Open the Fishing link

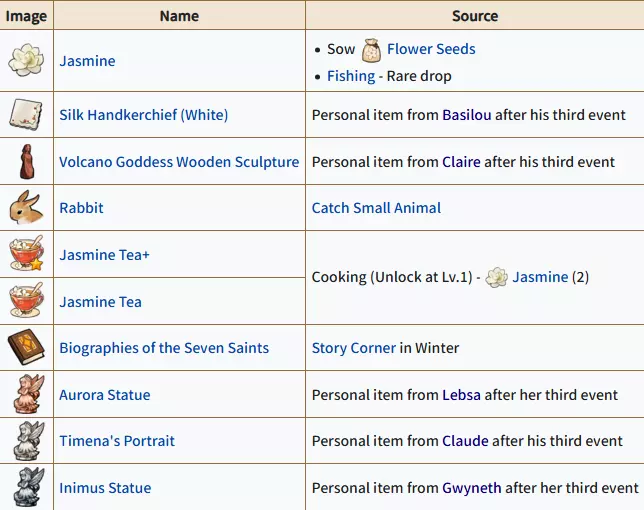pyautogui.click(x=351, y=76)
